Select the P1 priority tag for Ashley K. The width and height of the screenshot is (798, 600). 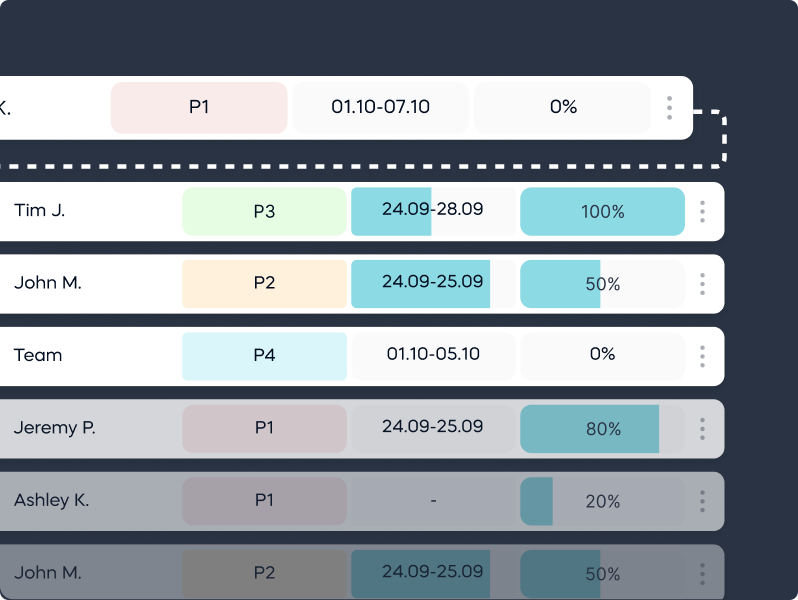click(264, 501)
